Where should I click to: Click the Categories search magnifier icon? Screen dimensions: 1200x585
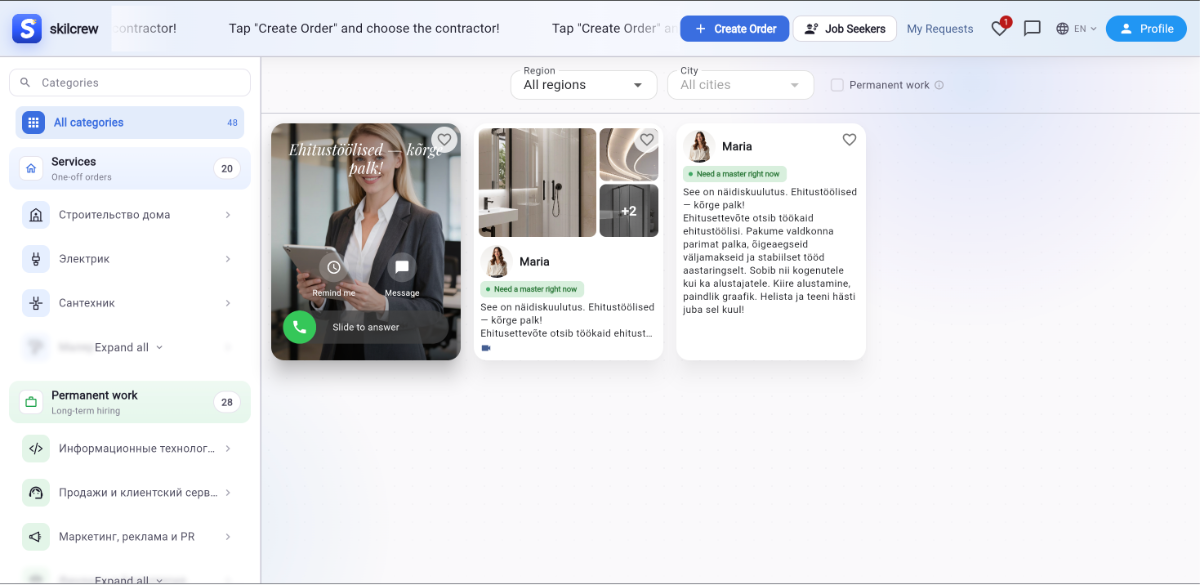point(26,83)
